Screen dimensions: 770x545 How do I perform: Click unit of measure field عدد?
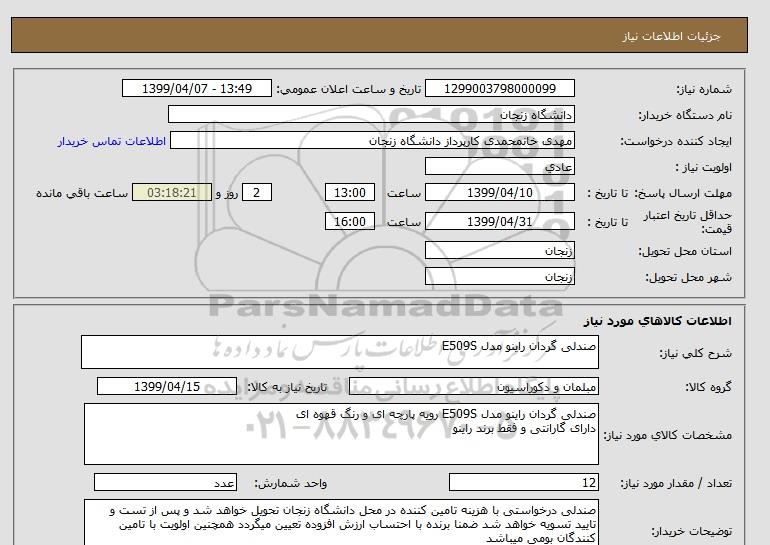coord(165,483)
